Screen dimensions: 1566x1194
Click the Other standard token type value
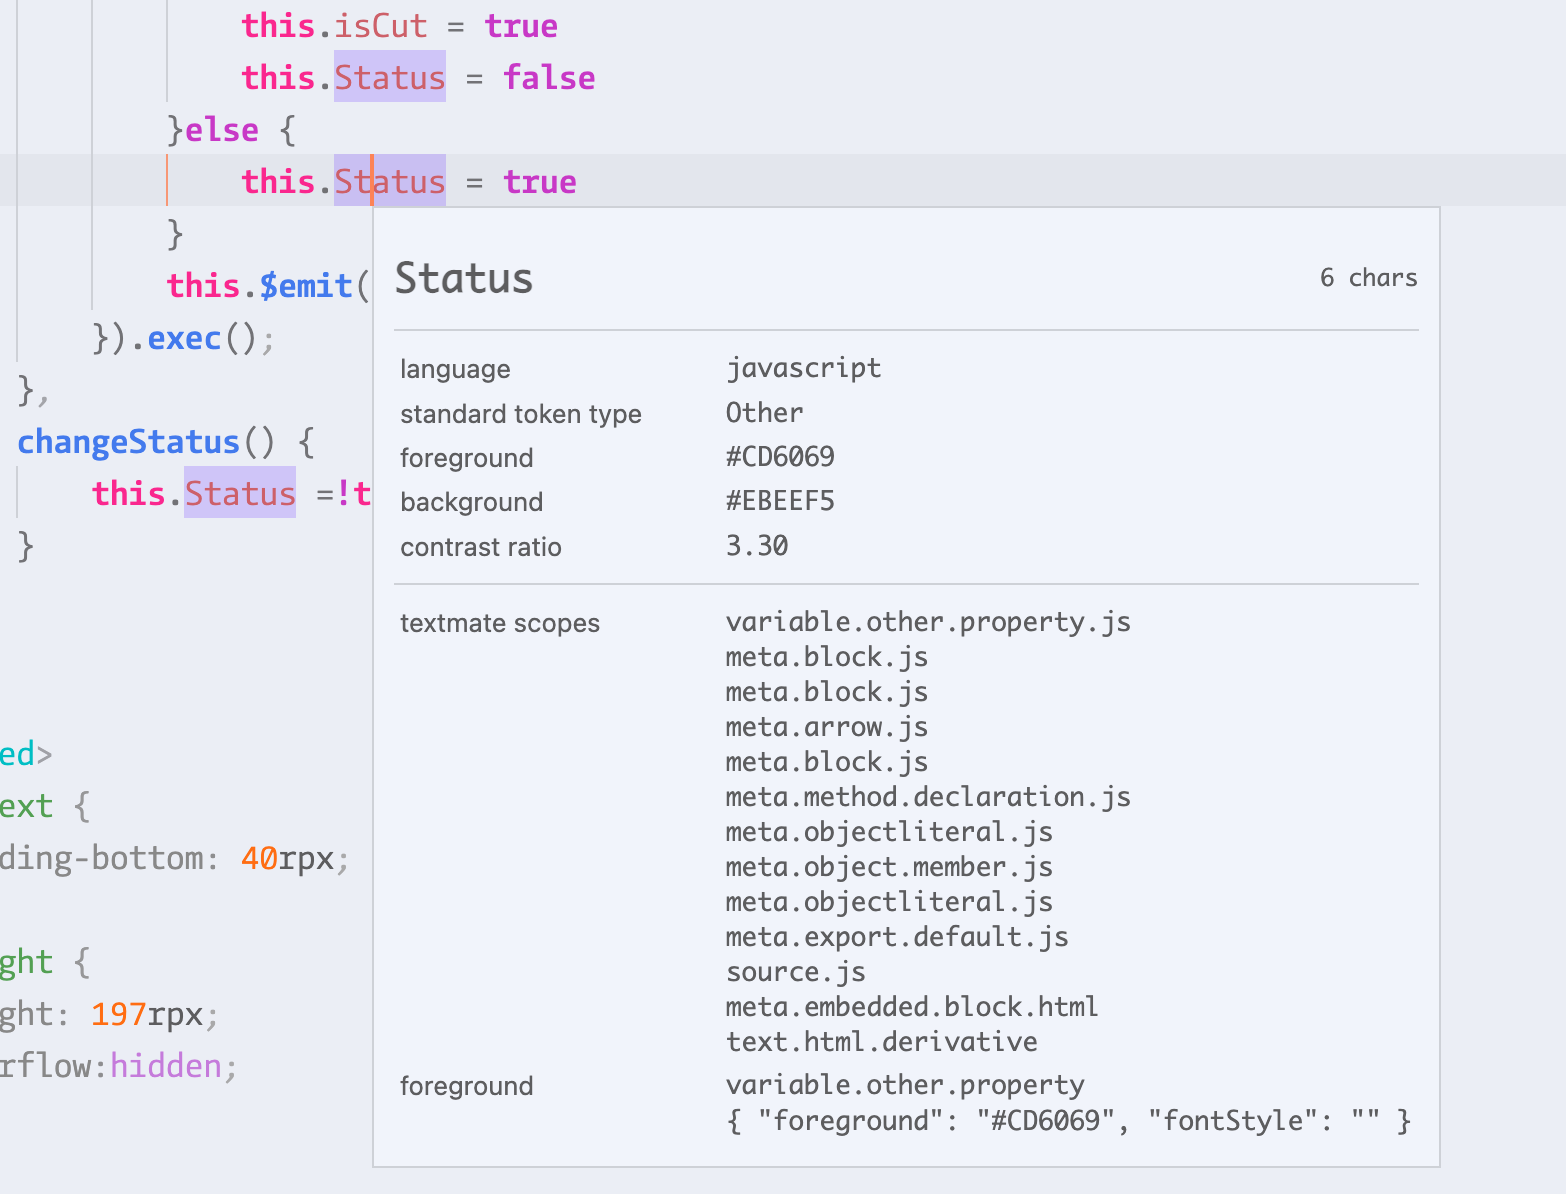(764, 412)
